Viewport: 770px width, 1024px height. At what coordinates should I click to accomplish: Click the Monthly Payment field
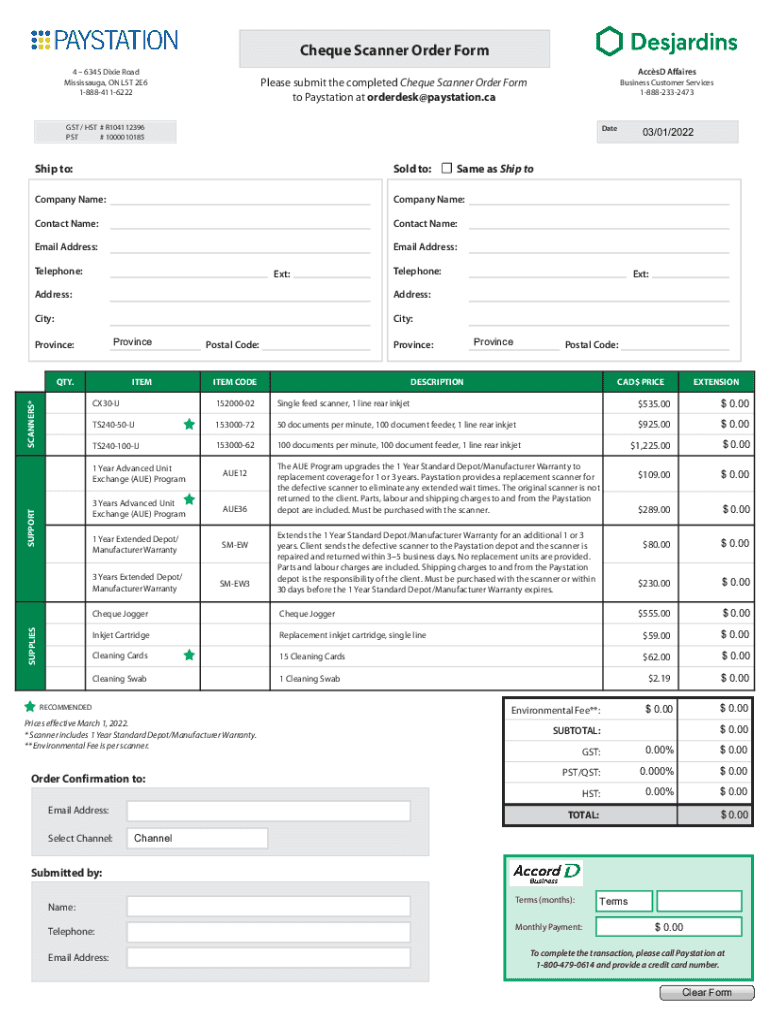pyautogui.click(x=668, y=927)
